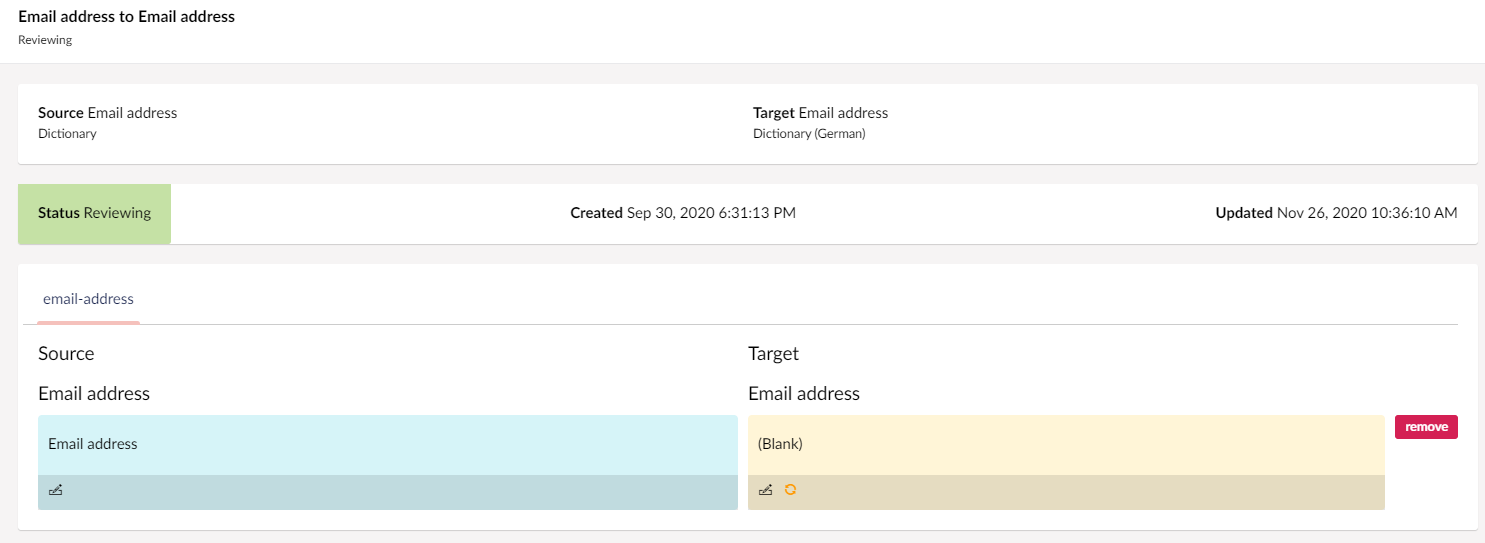Click the Created Sep 30, 2020 timestamp
The image size is (1485, 543).
(x=683, y=213)
